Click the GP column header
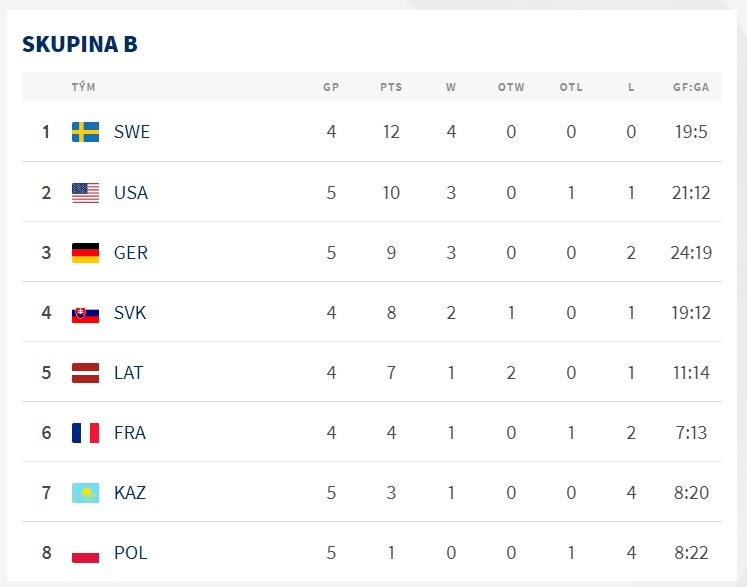 coord(331,87)
